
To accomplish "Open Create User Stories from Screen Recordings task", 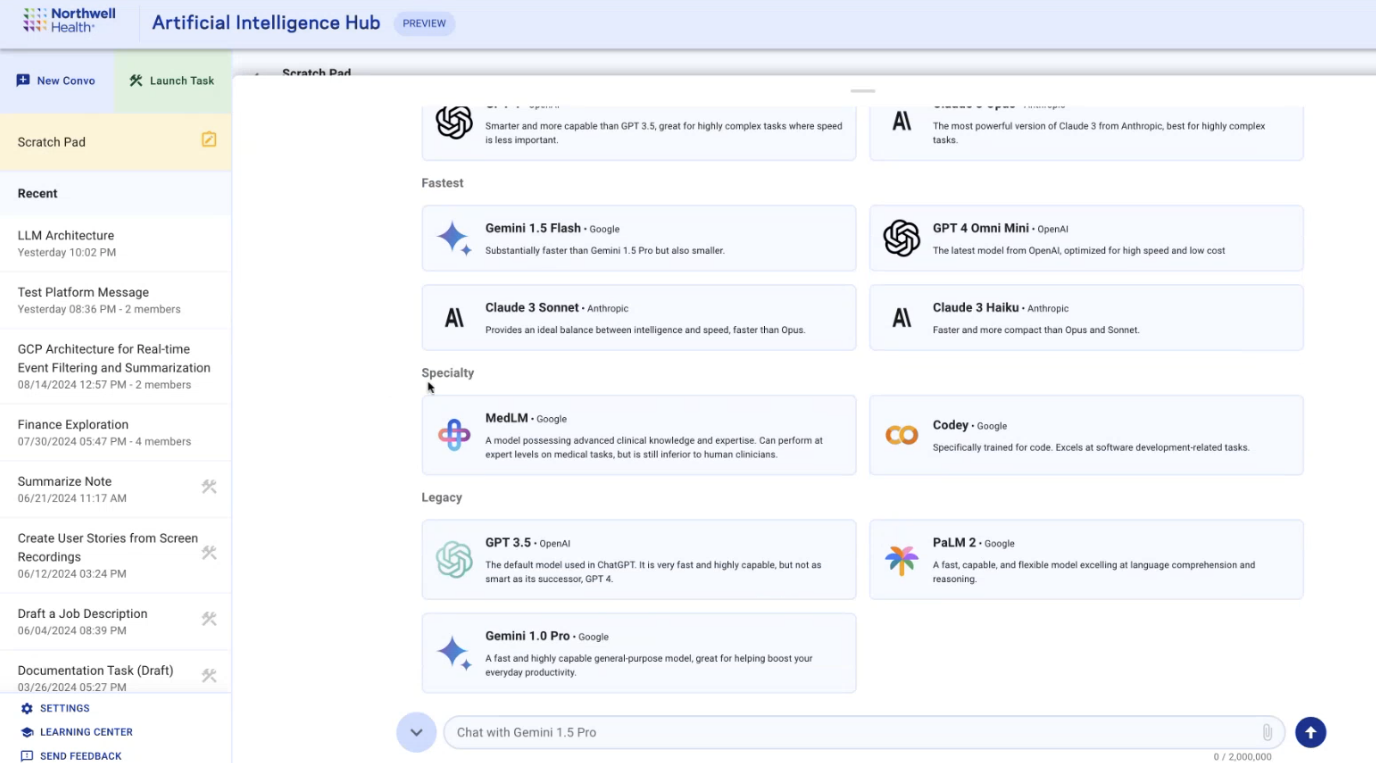I will [x=116, y=555].
